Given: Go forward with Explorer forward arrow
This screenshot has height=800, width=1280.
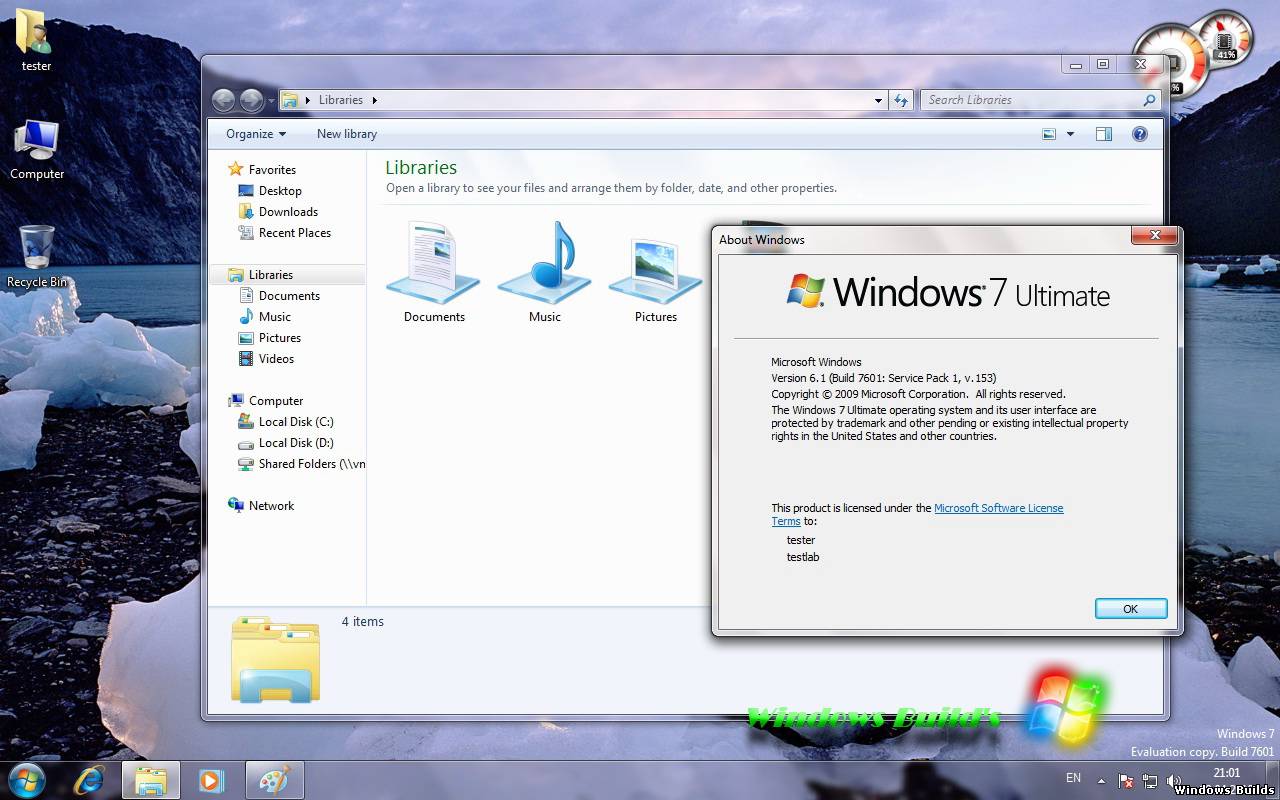Looking at the screenshot, I should coord(251,100).
